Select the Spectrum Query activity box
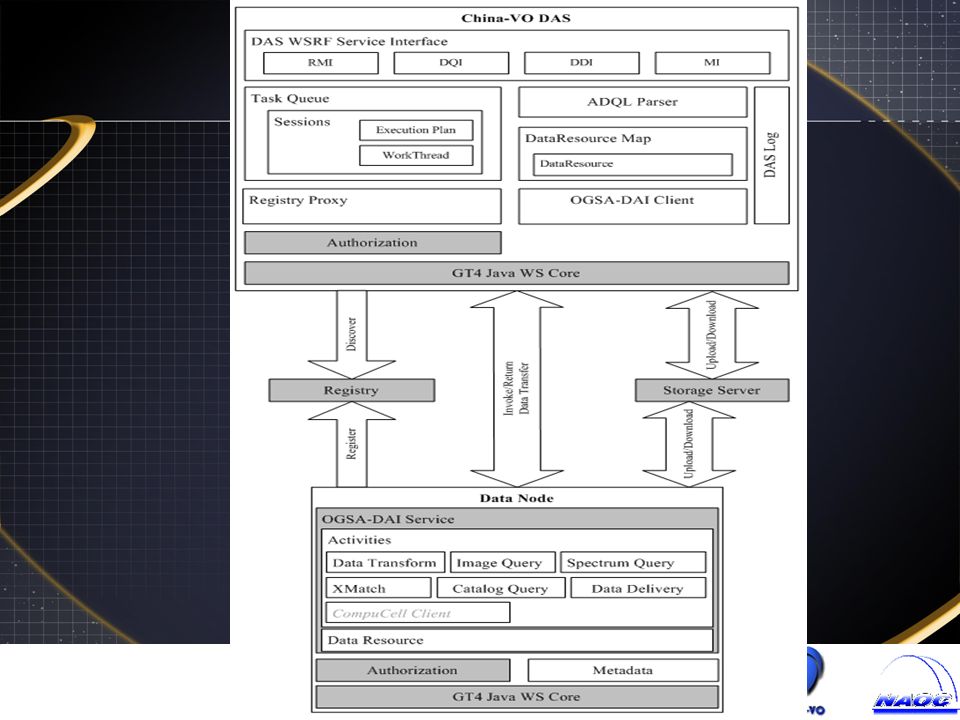This screenshot has width=960, height=720. tap(633, 562)
